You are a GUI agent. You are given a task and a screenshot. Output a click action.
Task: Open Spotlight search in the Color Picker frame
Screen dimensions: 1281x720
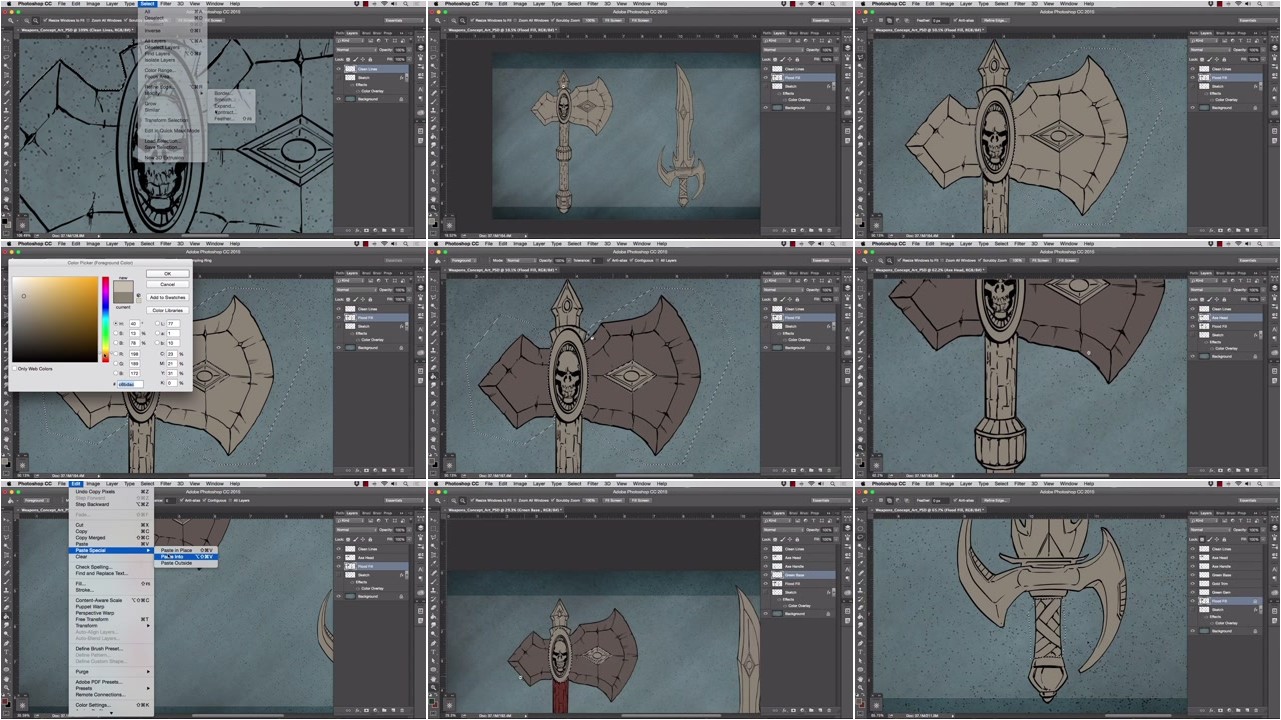click(x=405, y=243)
